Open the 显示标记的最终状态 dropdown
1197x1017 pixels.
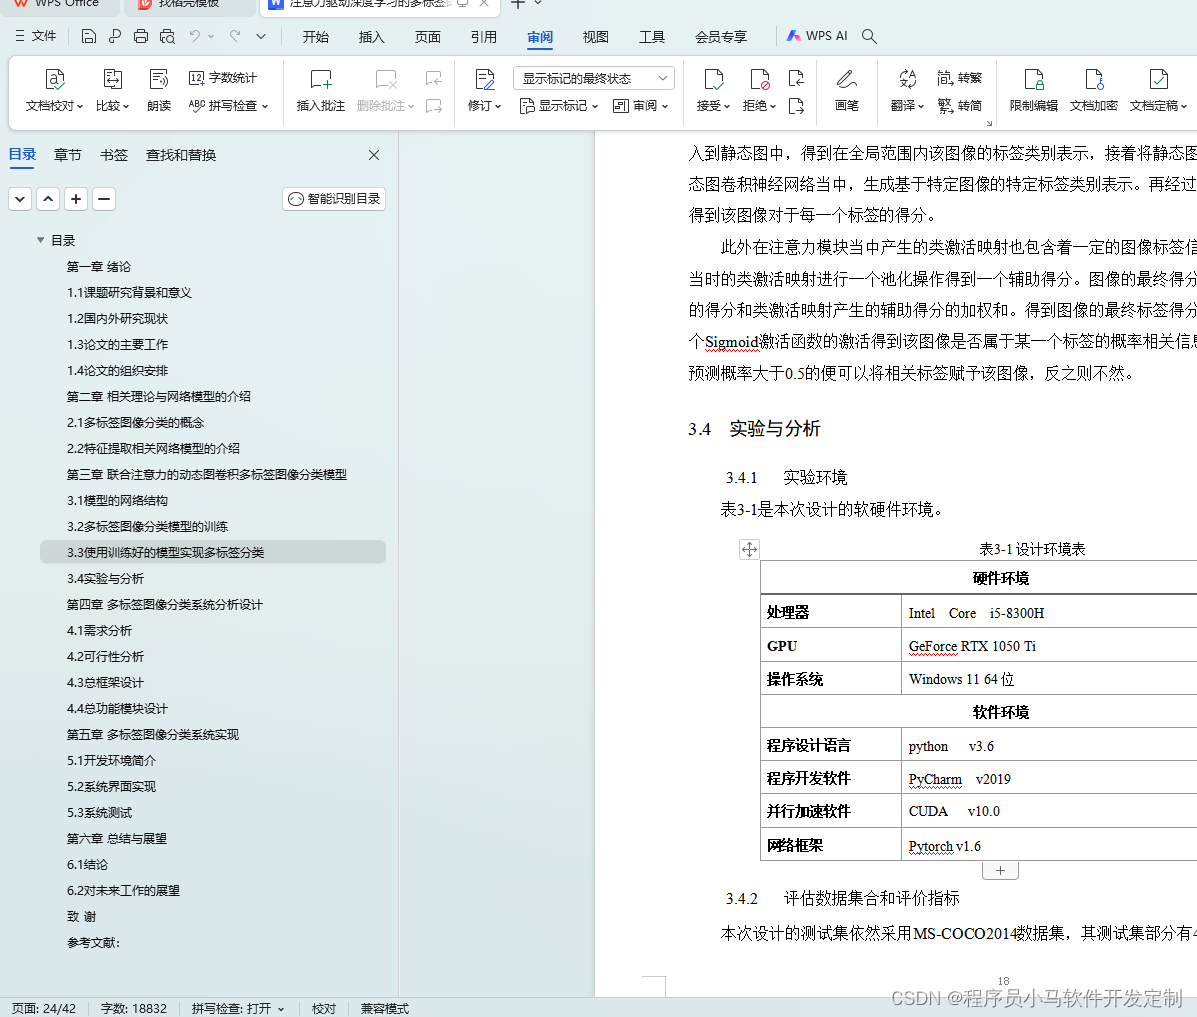click(x=593, y=77)
